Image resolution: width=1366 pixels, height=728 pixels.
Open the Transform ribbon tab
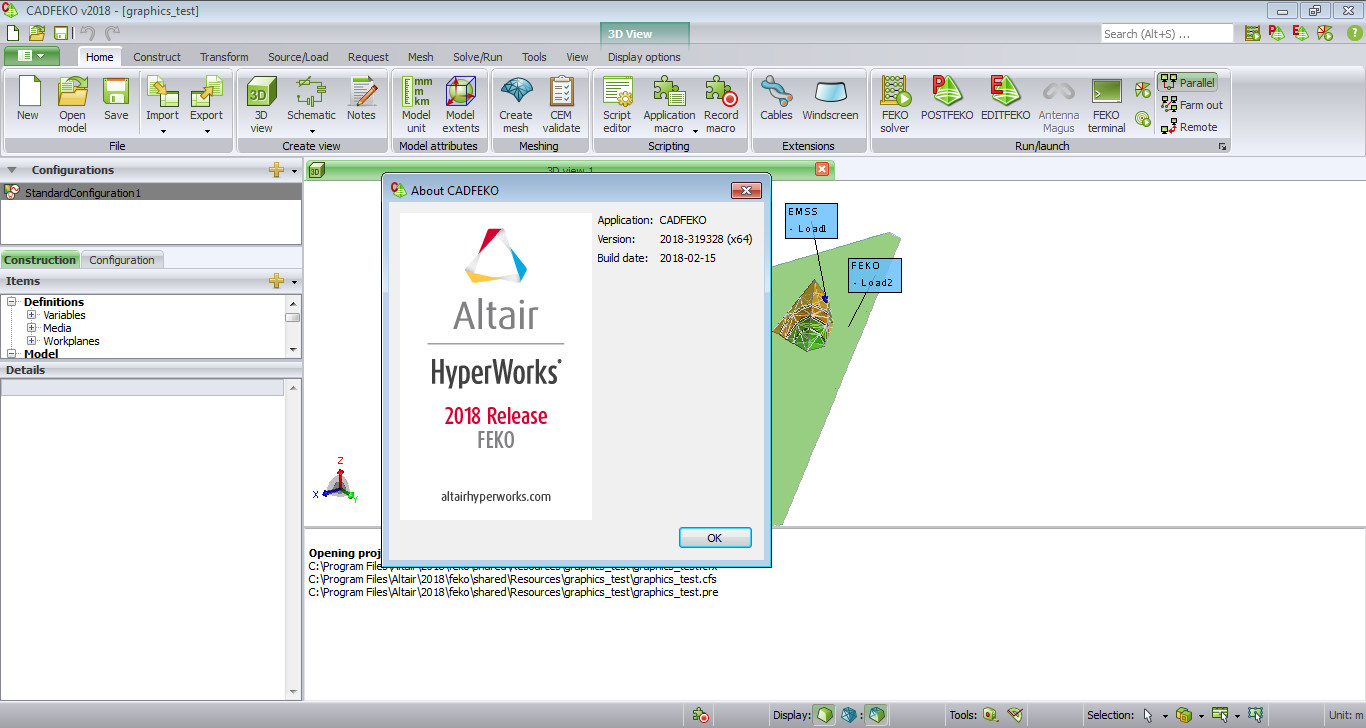224,57
